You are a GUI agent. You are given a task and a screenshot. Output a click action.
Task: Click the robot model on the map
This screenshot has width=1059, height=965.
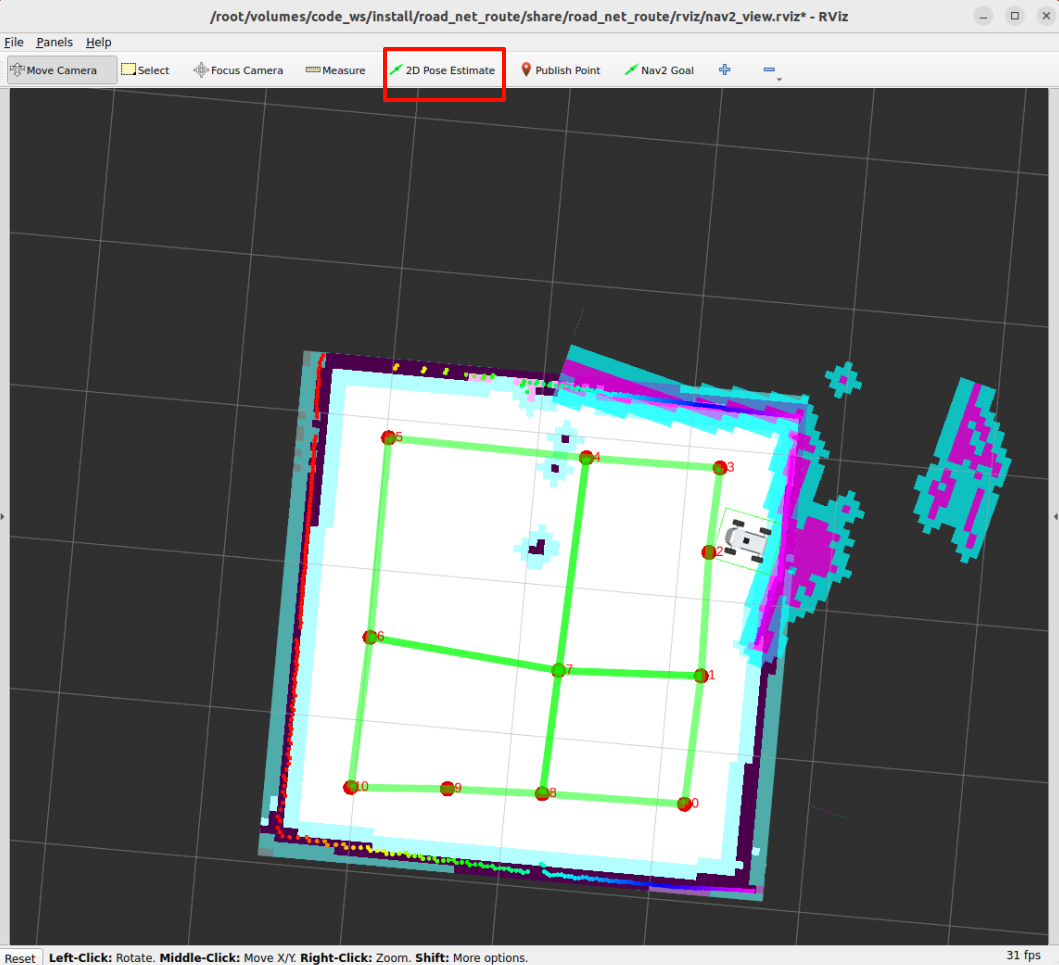747,540
